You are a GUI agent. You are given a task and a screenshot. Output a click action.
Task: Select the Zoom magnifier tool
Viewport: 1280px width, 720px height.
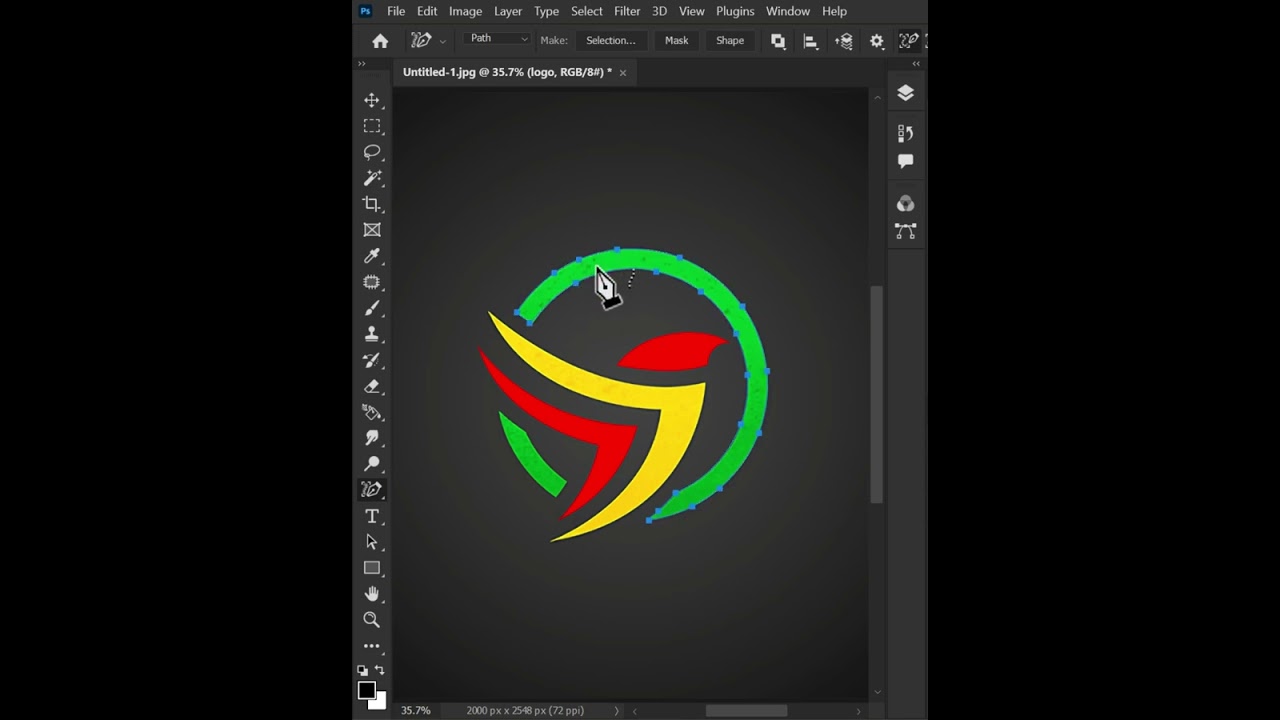point(372,620)
